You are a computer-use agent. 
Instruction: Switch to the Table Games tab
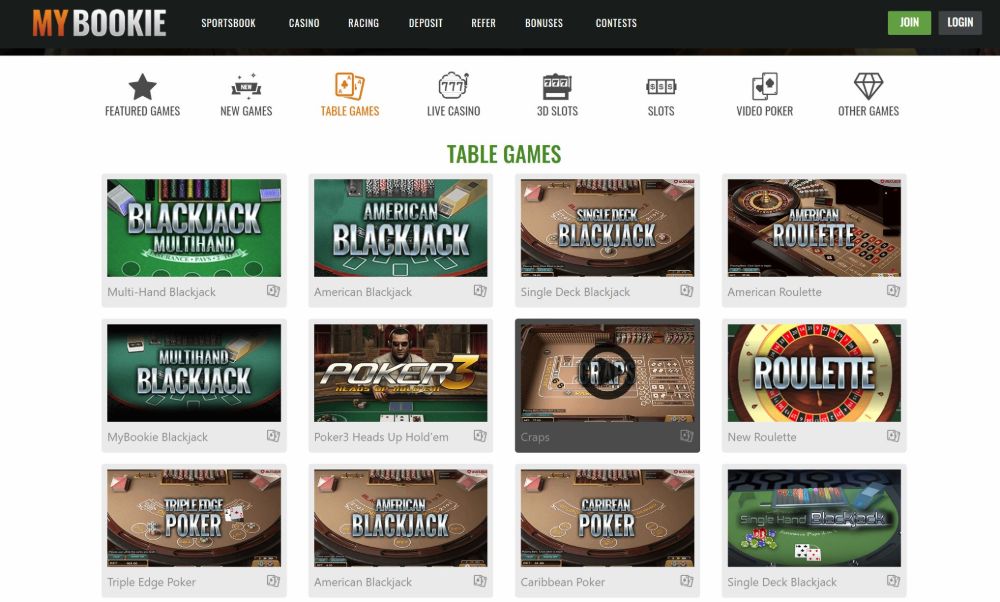[x=349, y=94]
